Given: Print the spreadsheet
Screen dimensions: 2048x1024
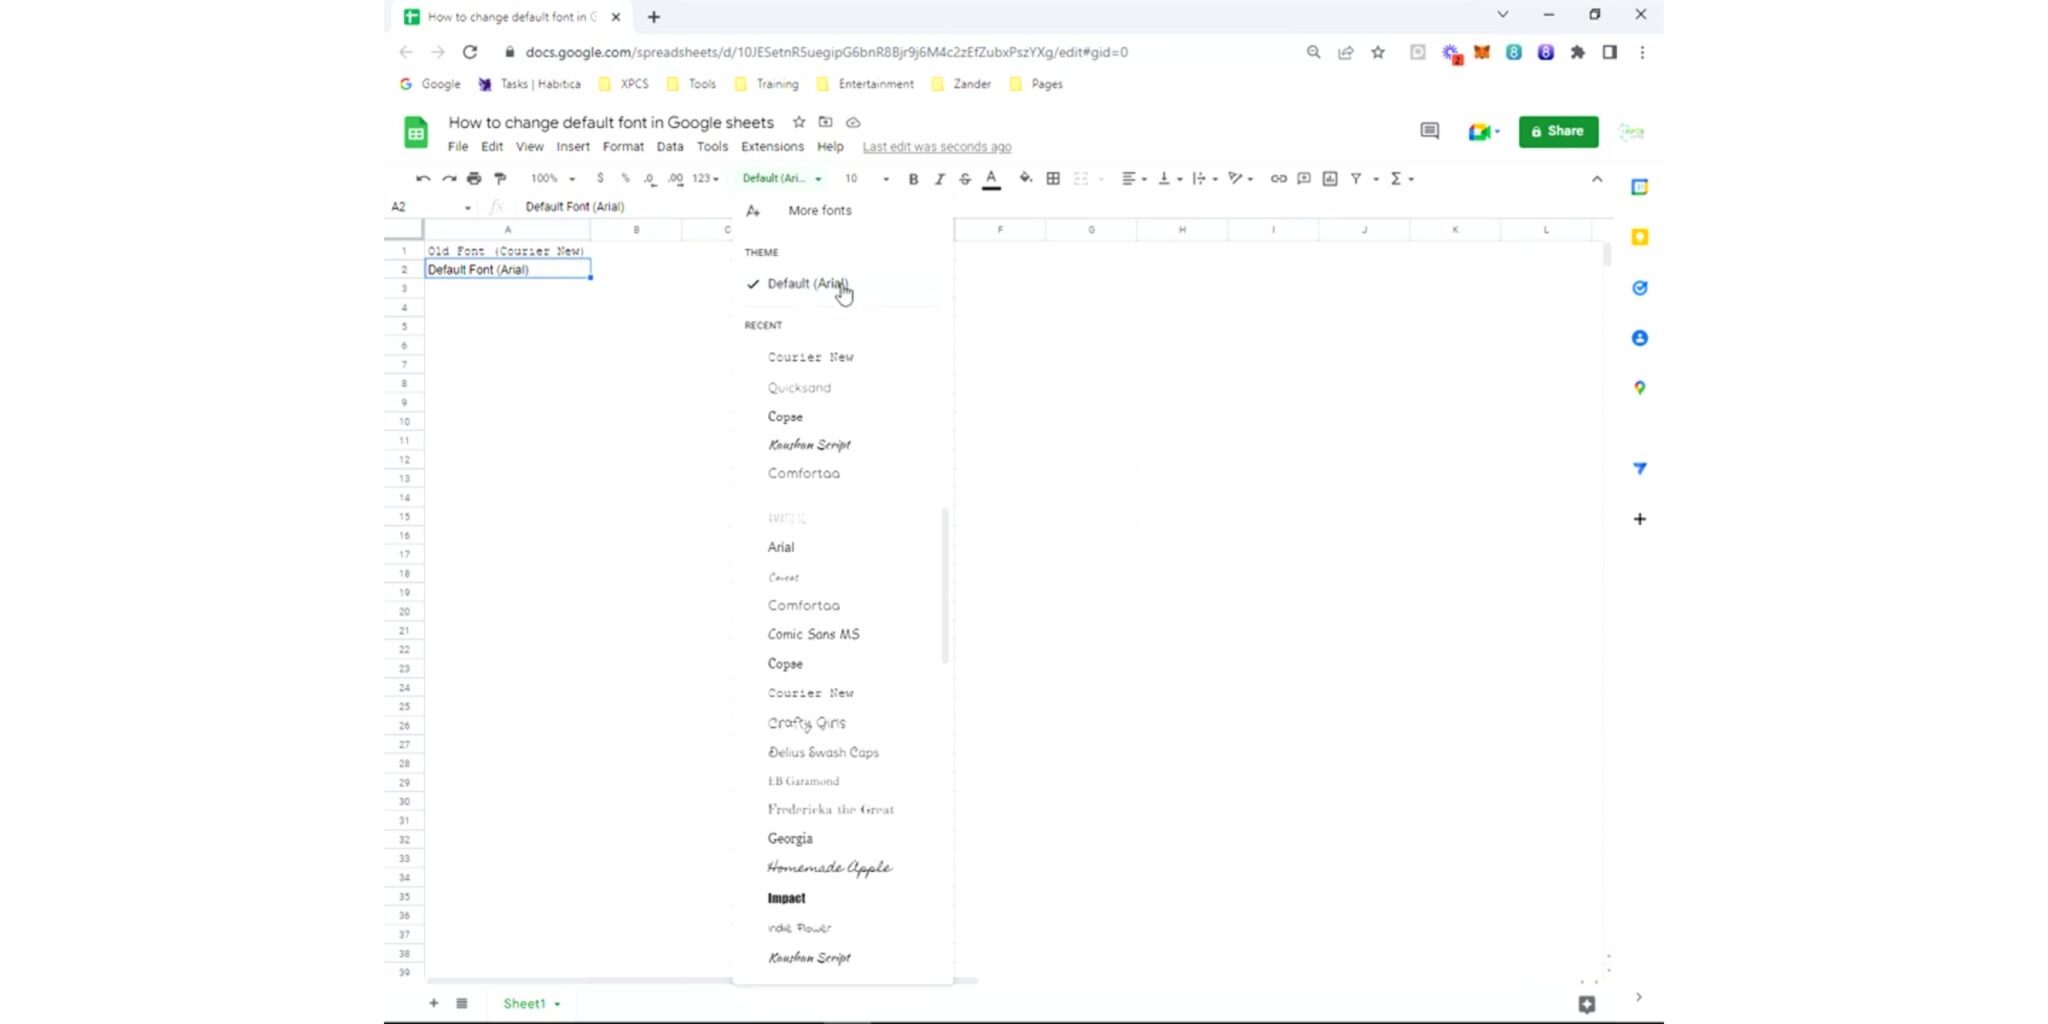Looking at the screenshot, I should (474, 179).
